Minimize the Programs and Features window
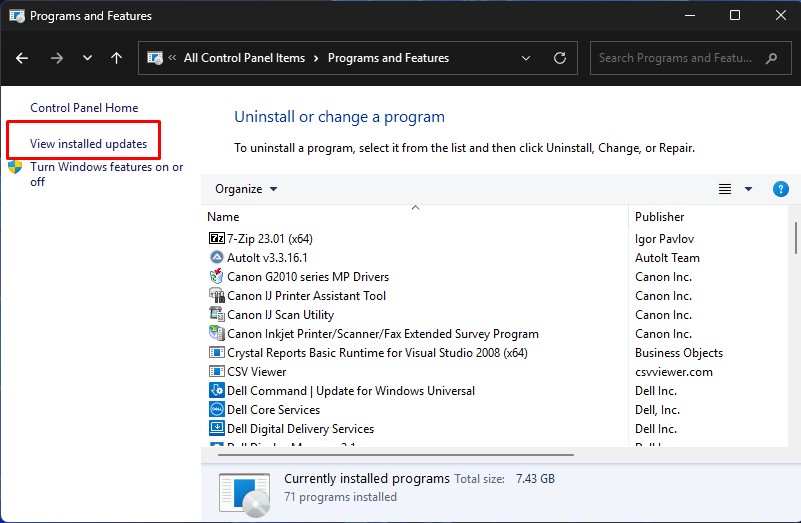This screenshot has height=523, width=801. 690,15
